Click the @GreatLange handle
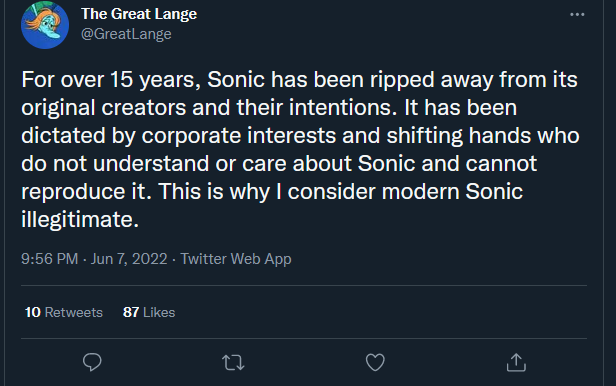The image size is (616, 386). click(126, 34)
